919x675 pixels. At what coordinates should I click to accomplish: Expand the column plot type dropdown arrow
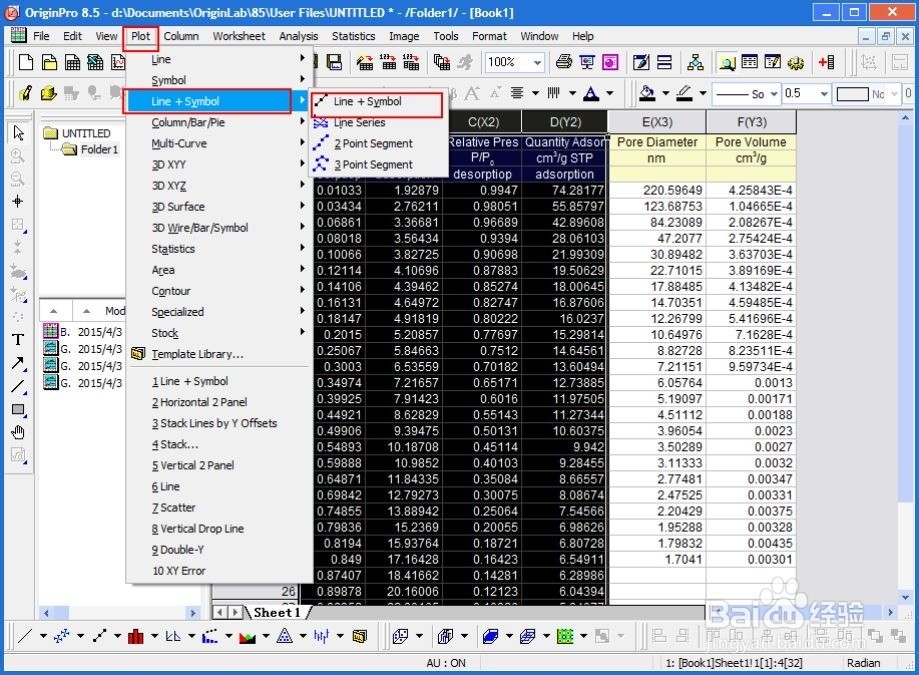point(154,636)
